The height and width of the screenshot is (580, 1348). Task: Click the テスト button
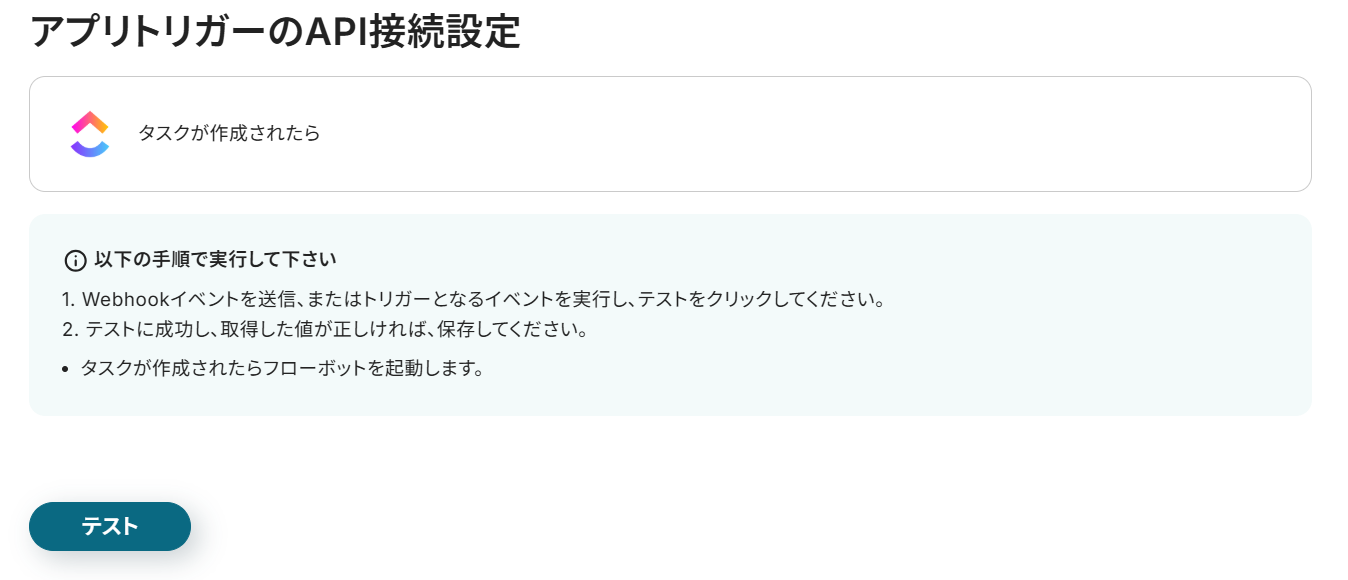(110, 526)
